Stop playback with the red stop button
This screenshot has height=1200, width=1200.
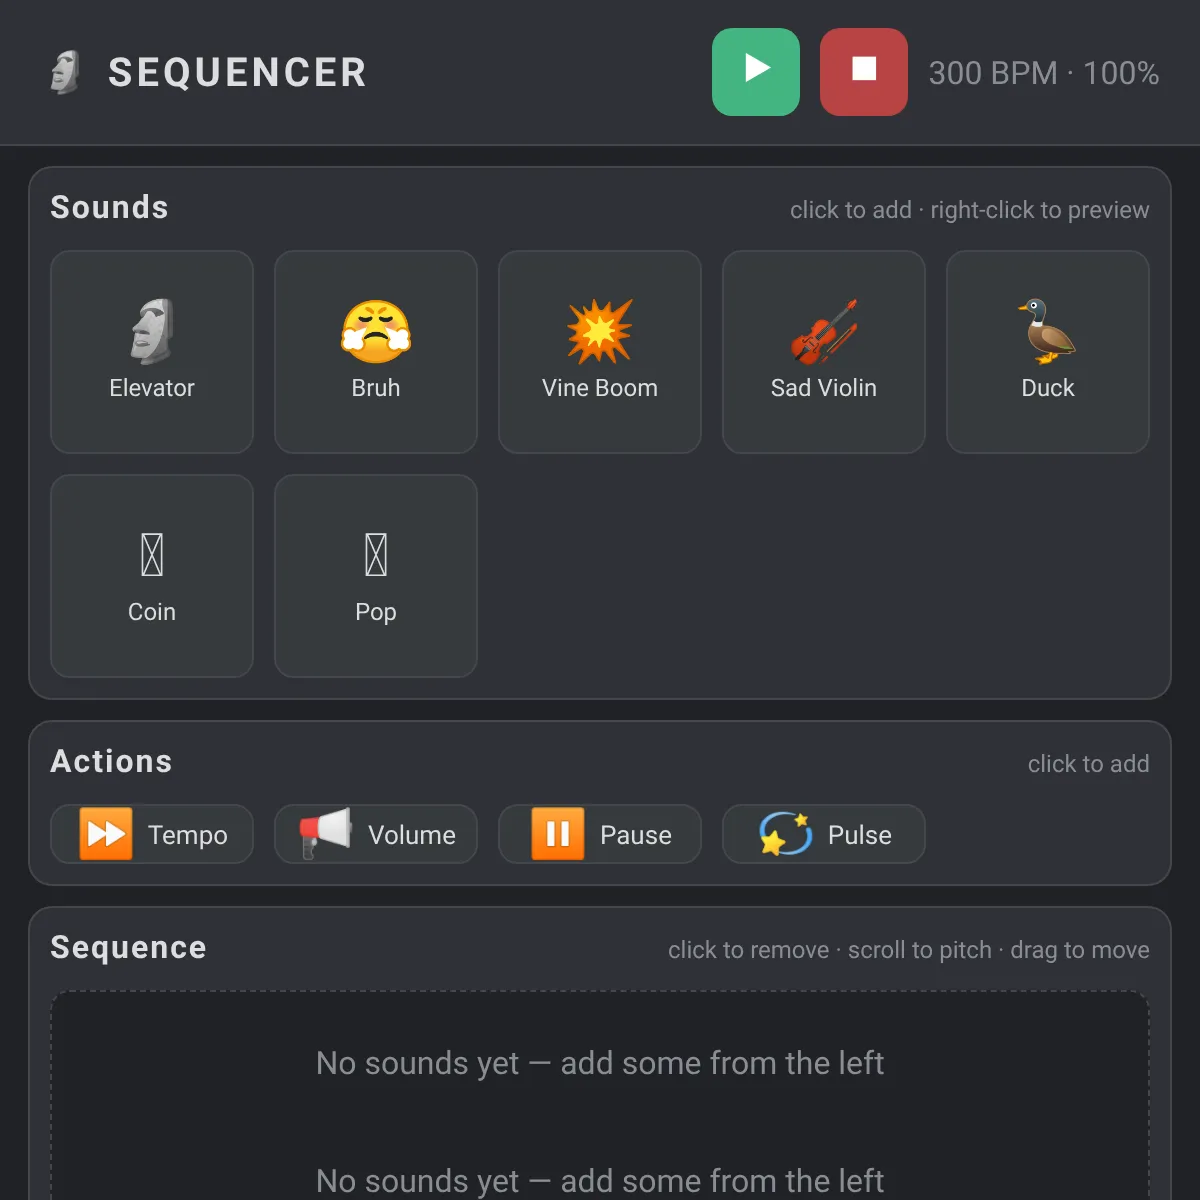[864, 72]
